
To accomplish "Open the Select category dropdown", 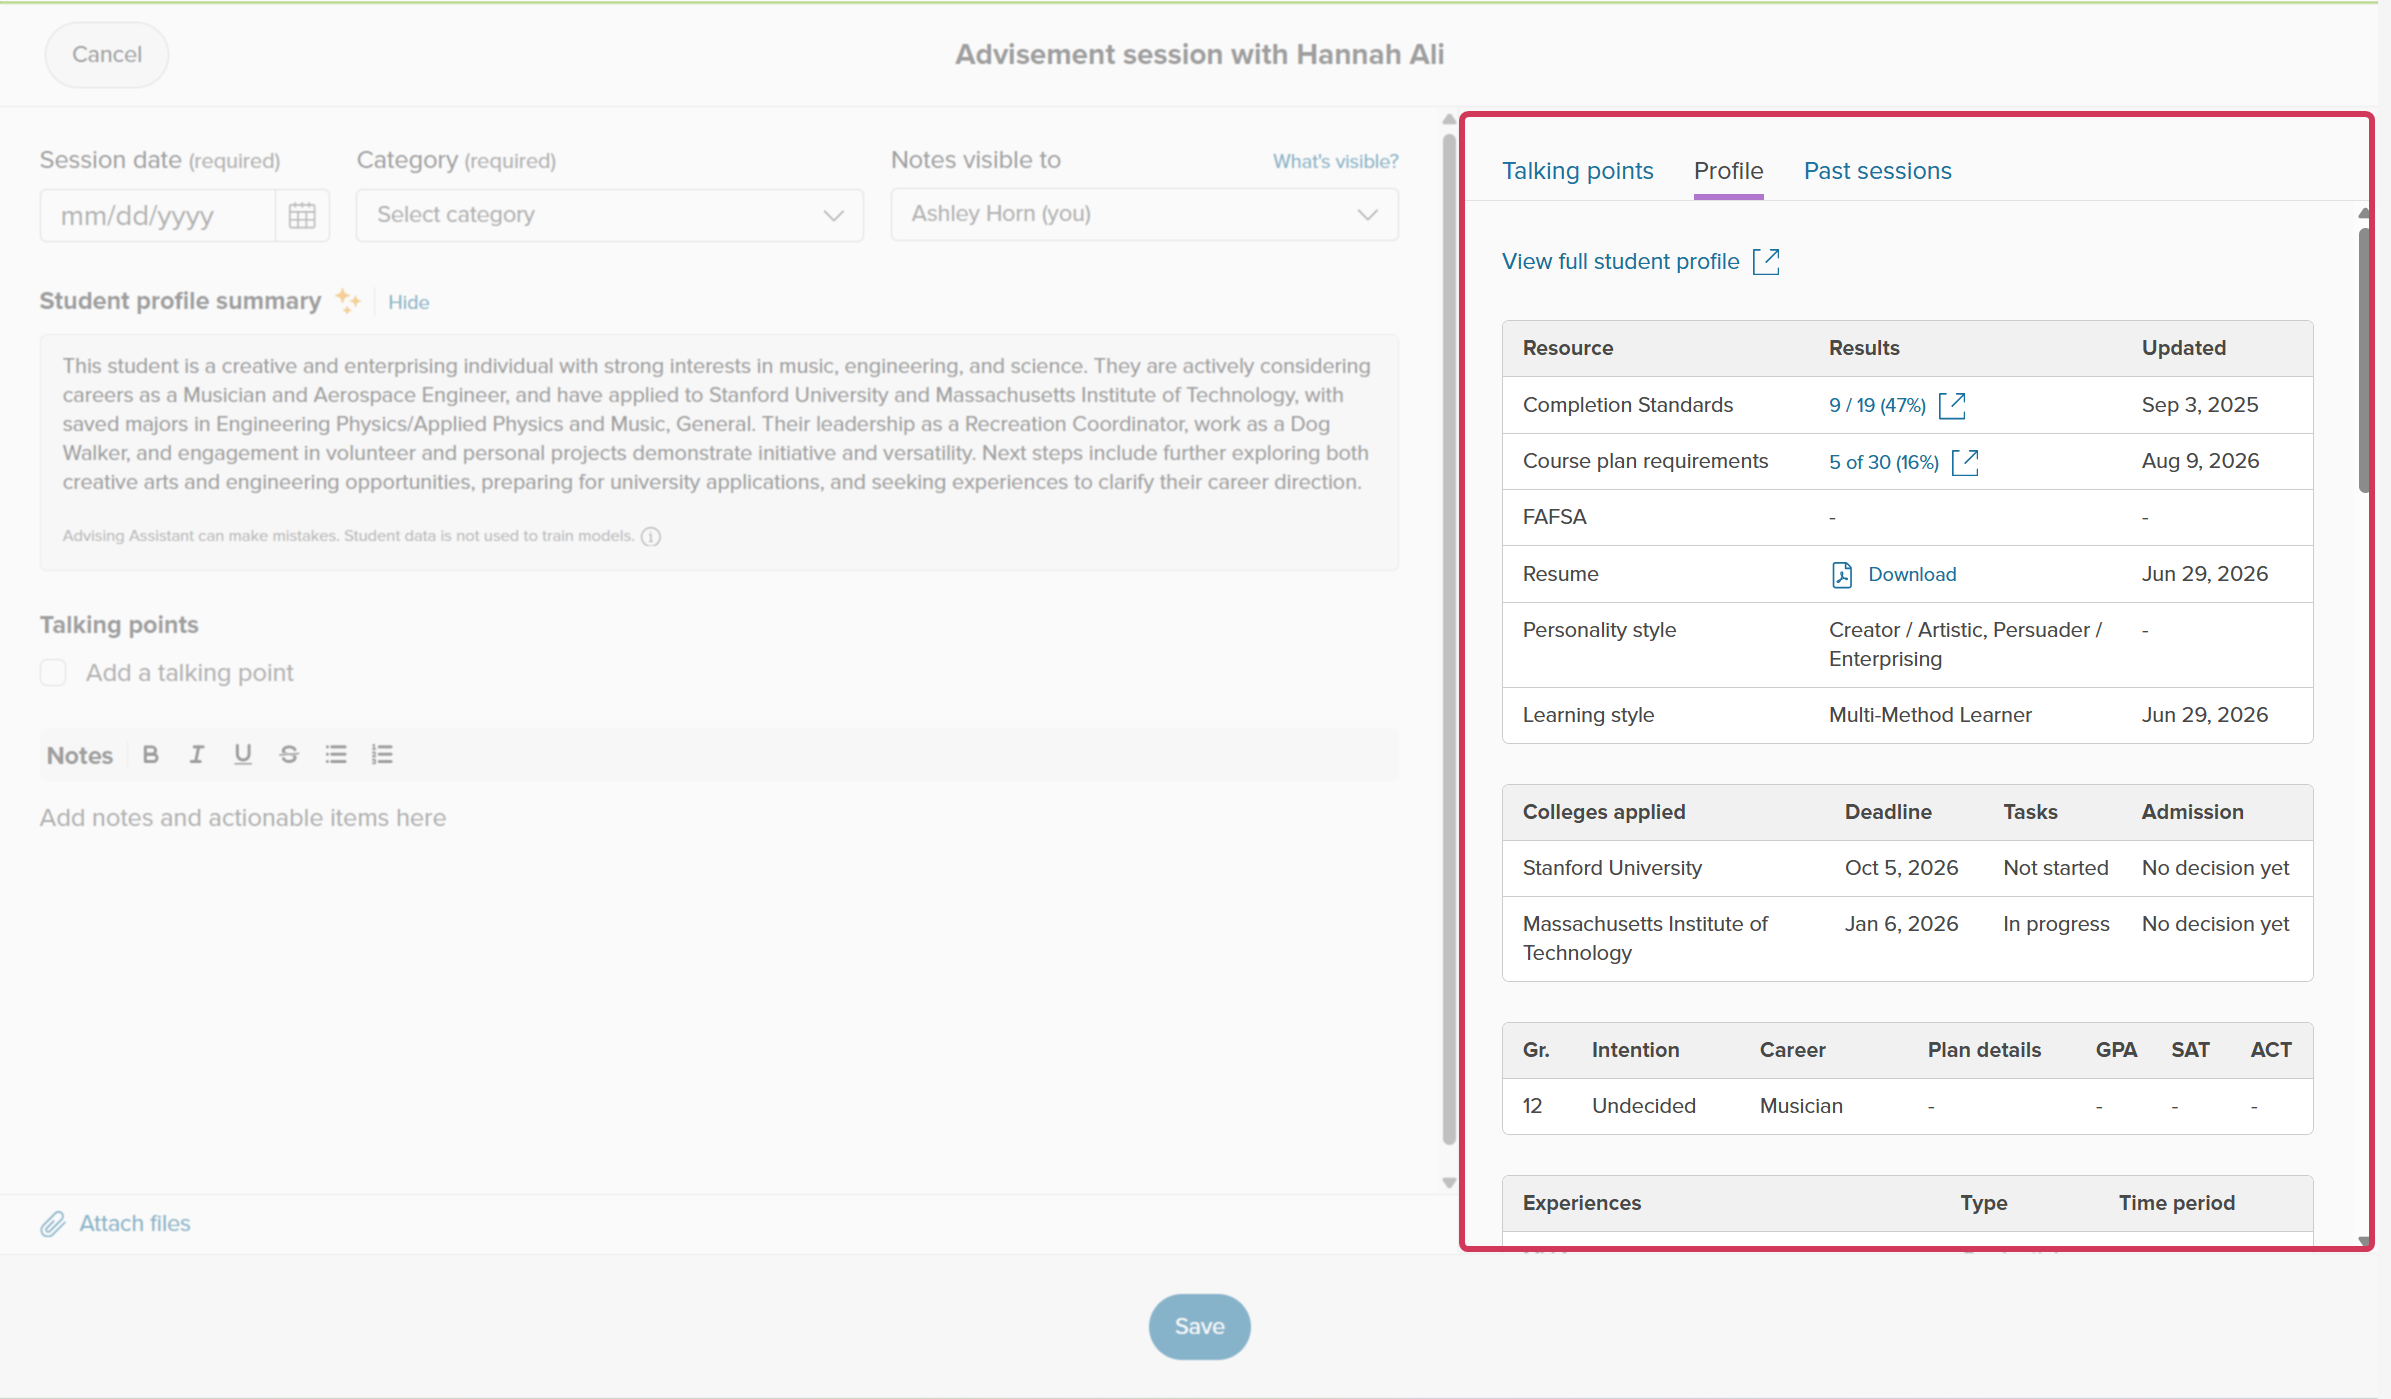I will pyautogui.click(x=610, y=215).
